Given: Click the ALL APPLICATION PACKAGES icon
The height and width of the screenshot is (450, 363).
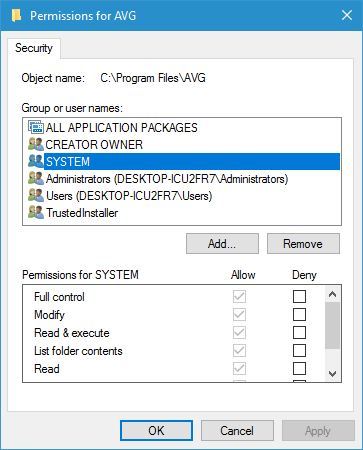Looking at the screenshot, I should (x=36, y=127).
